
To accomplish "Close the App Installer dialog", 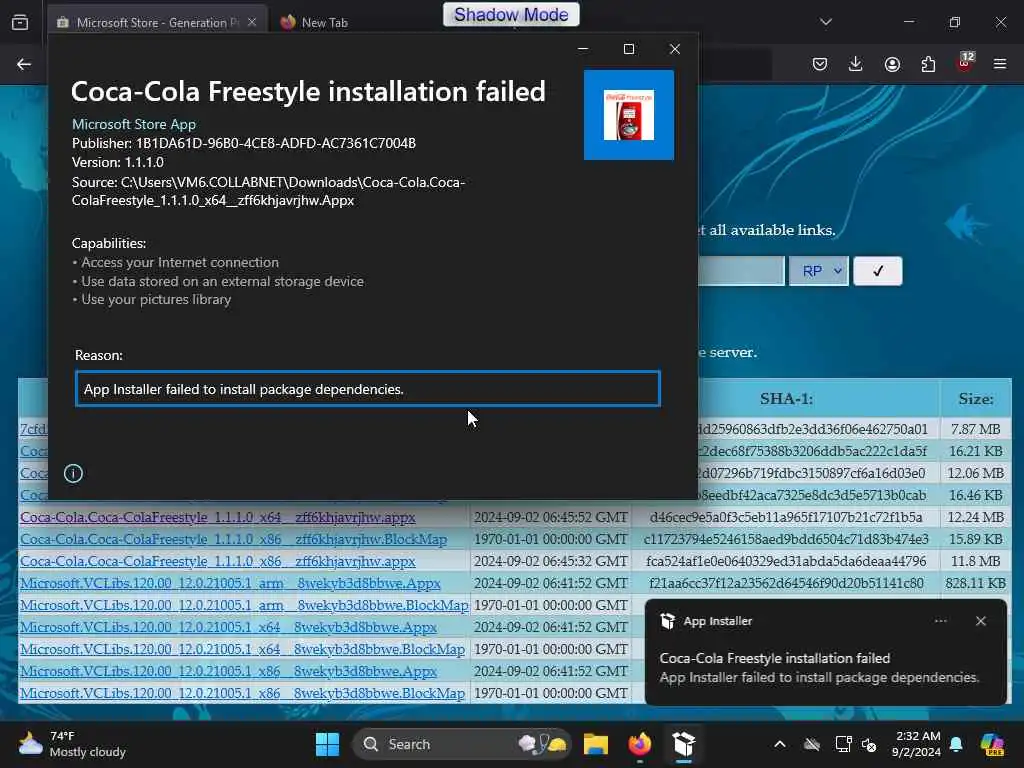I will (x=675, y=49).
